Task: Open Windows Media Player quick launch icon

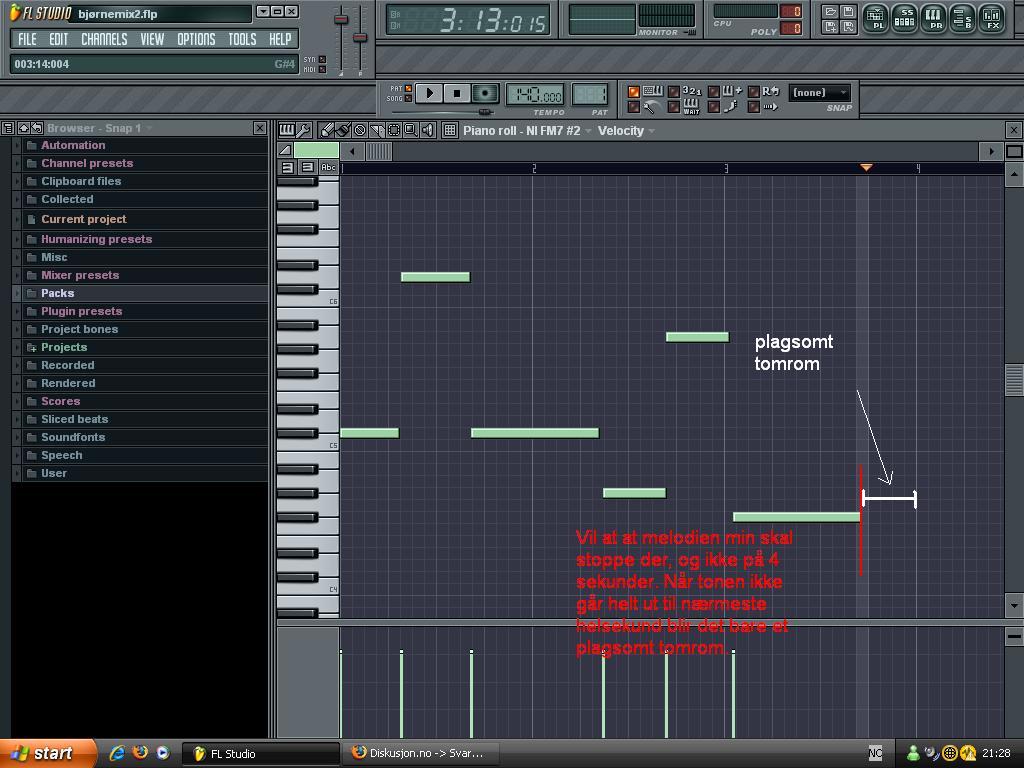Action: [x=163, y=752]
